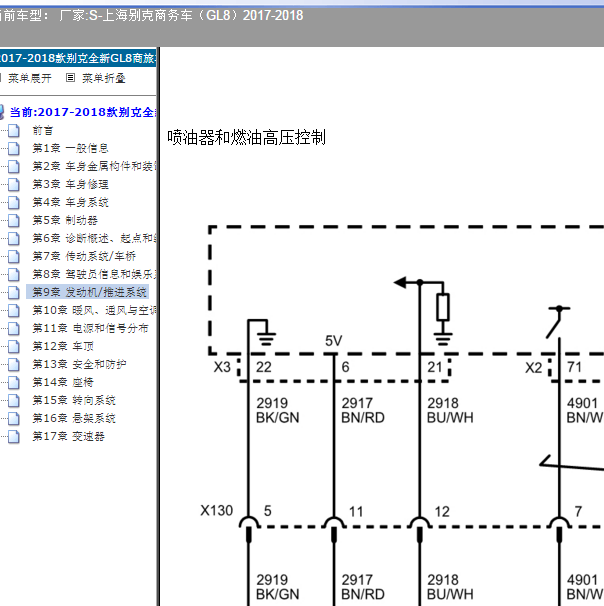Click X130 pin number 12

tap(442, 512)
